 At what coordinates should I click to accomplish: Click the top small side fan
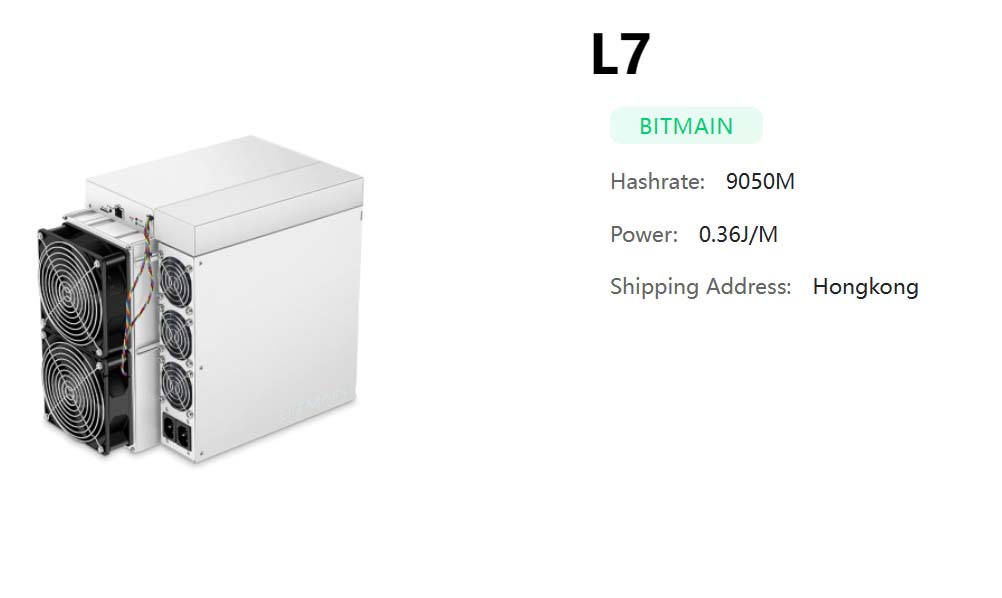(x=175, y=282)
